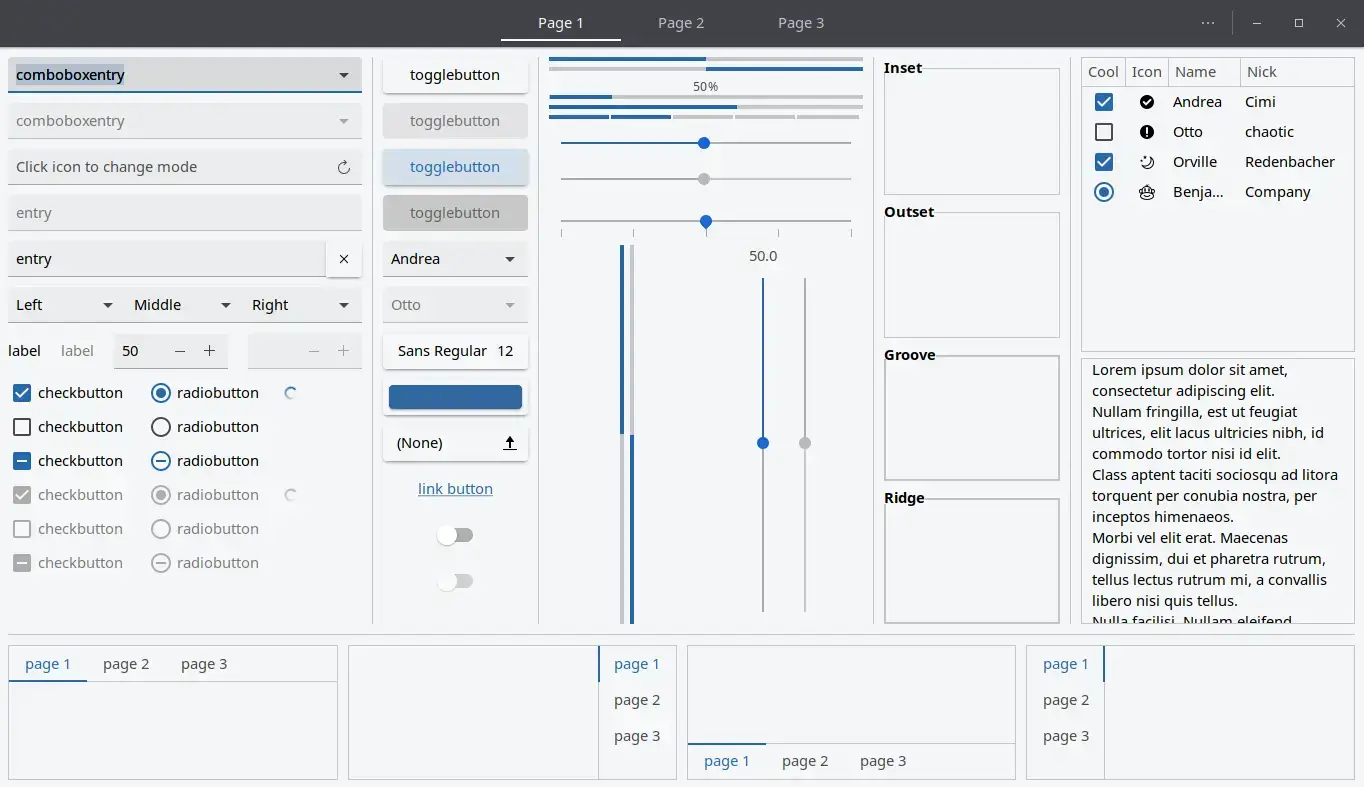Viewport: 1364px width, 787px height.
Task: Click the link button
Action: pyautogui.click(x=455, y=488)
